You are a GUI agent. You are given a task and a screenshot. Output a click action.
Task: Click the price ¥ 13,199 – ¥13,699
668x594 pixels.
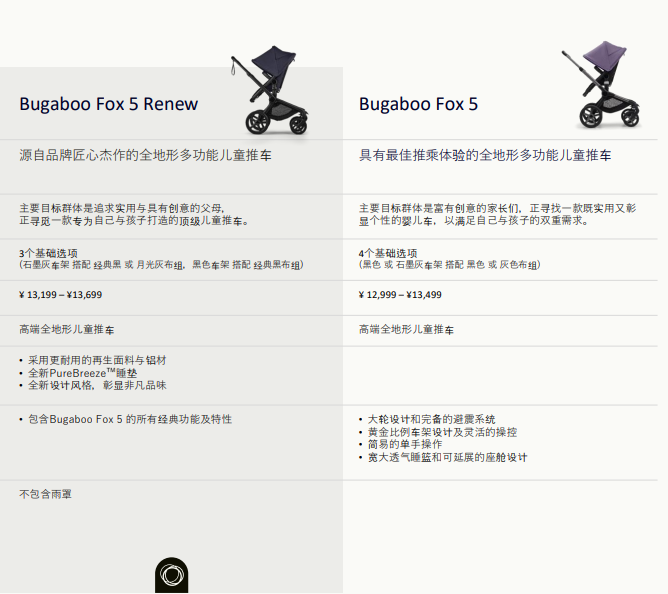point(60,295)
